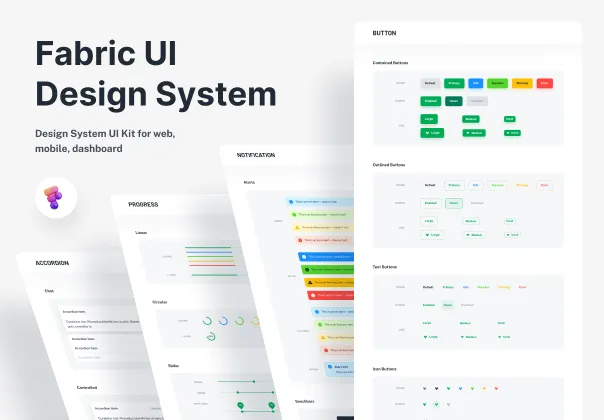Viewport: 604px width, 420px height.
Task: Click the warning triangle in top pale yellow alert
Action: click(x=297, y=227)
